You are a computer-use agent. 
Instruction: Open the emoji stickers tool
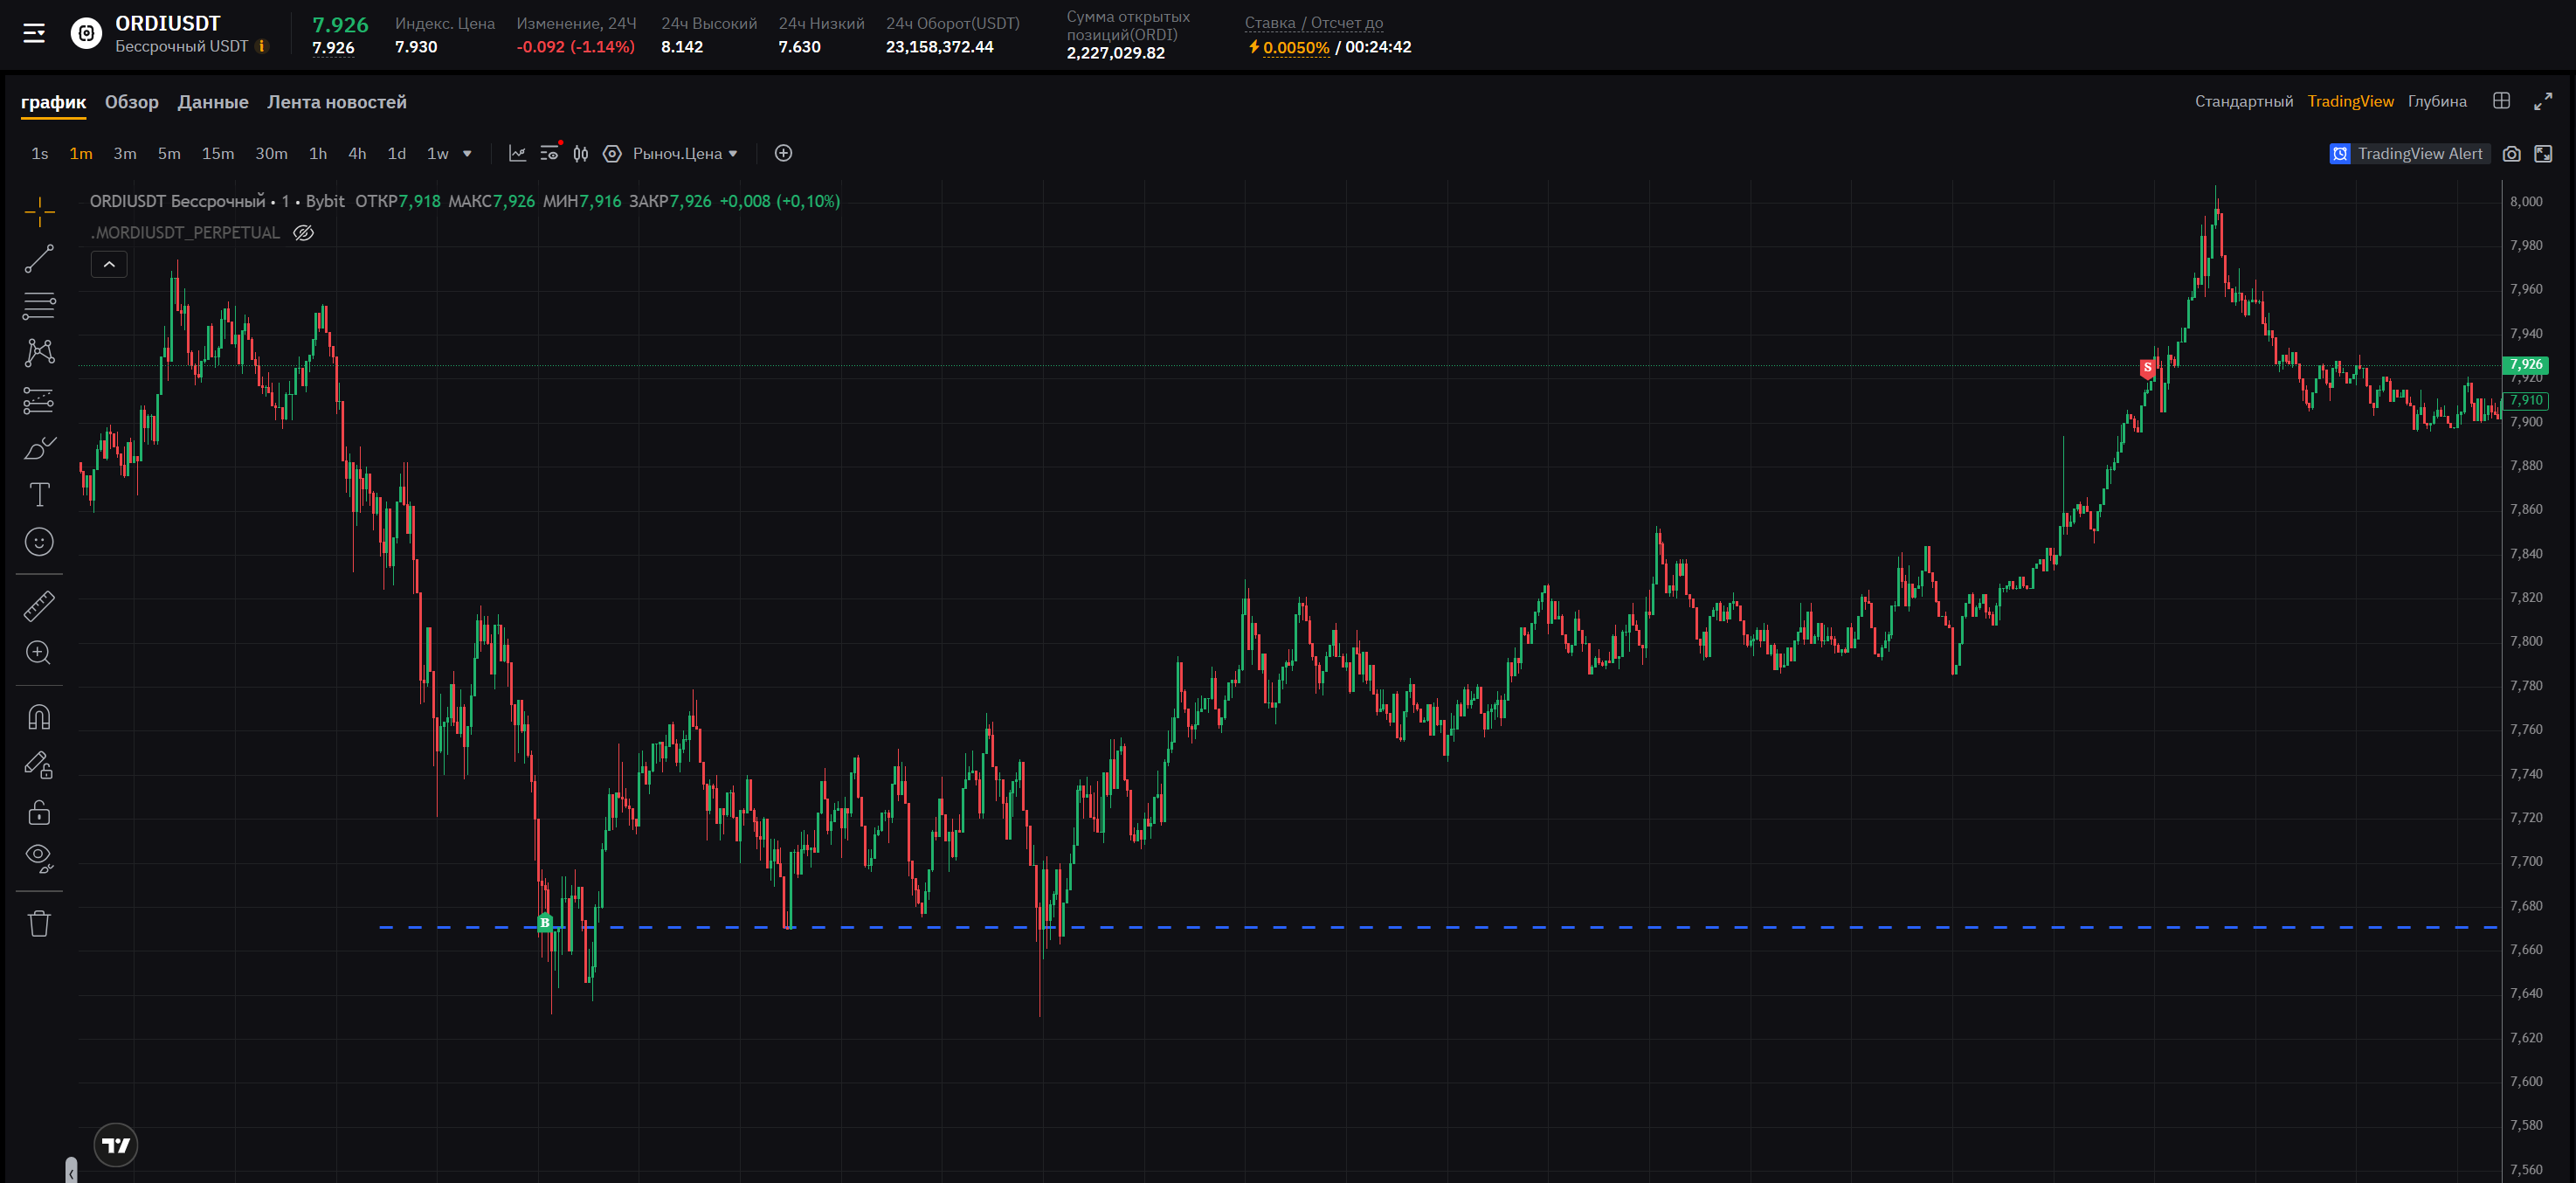coord(39,542)
